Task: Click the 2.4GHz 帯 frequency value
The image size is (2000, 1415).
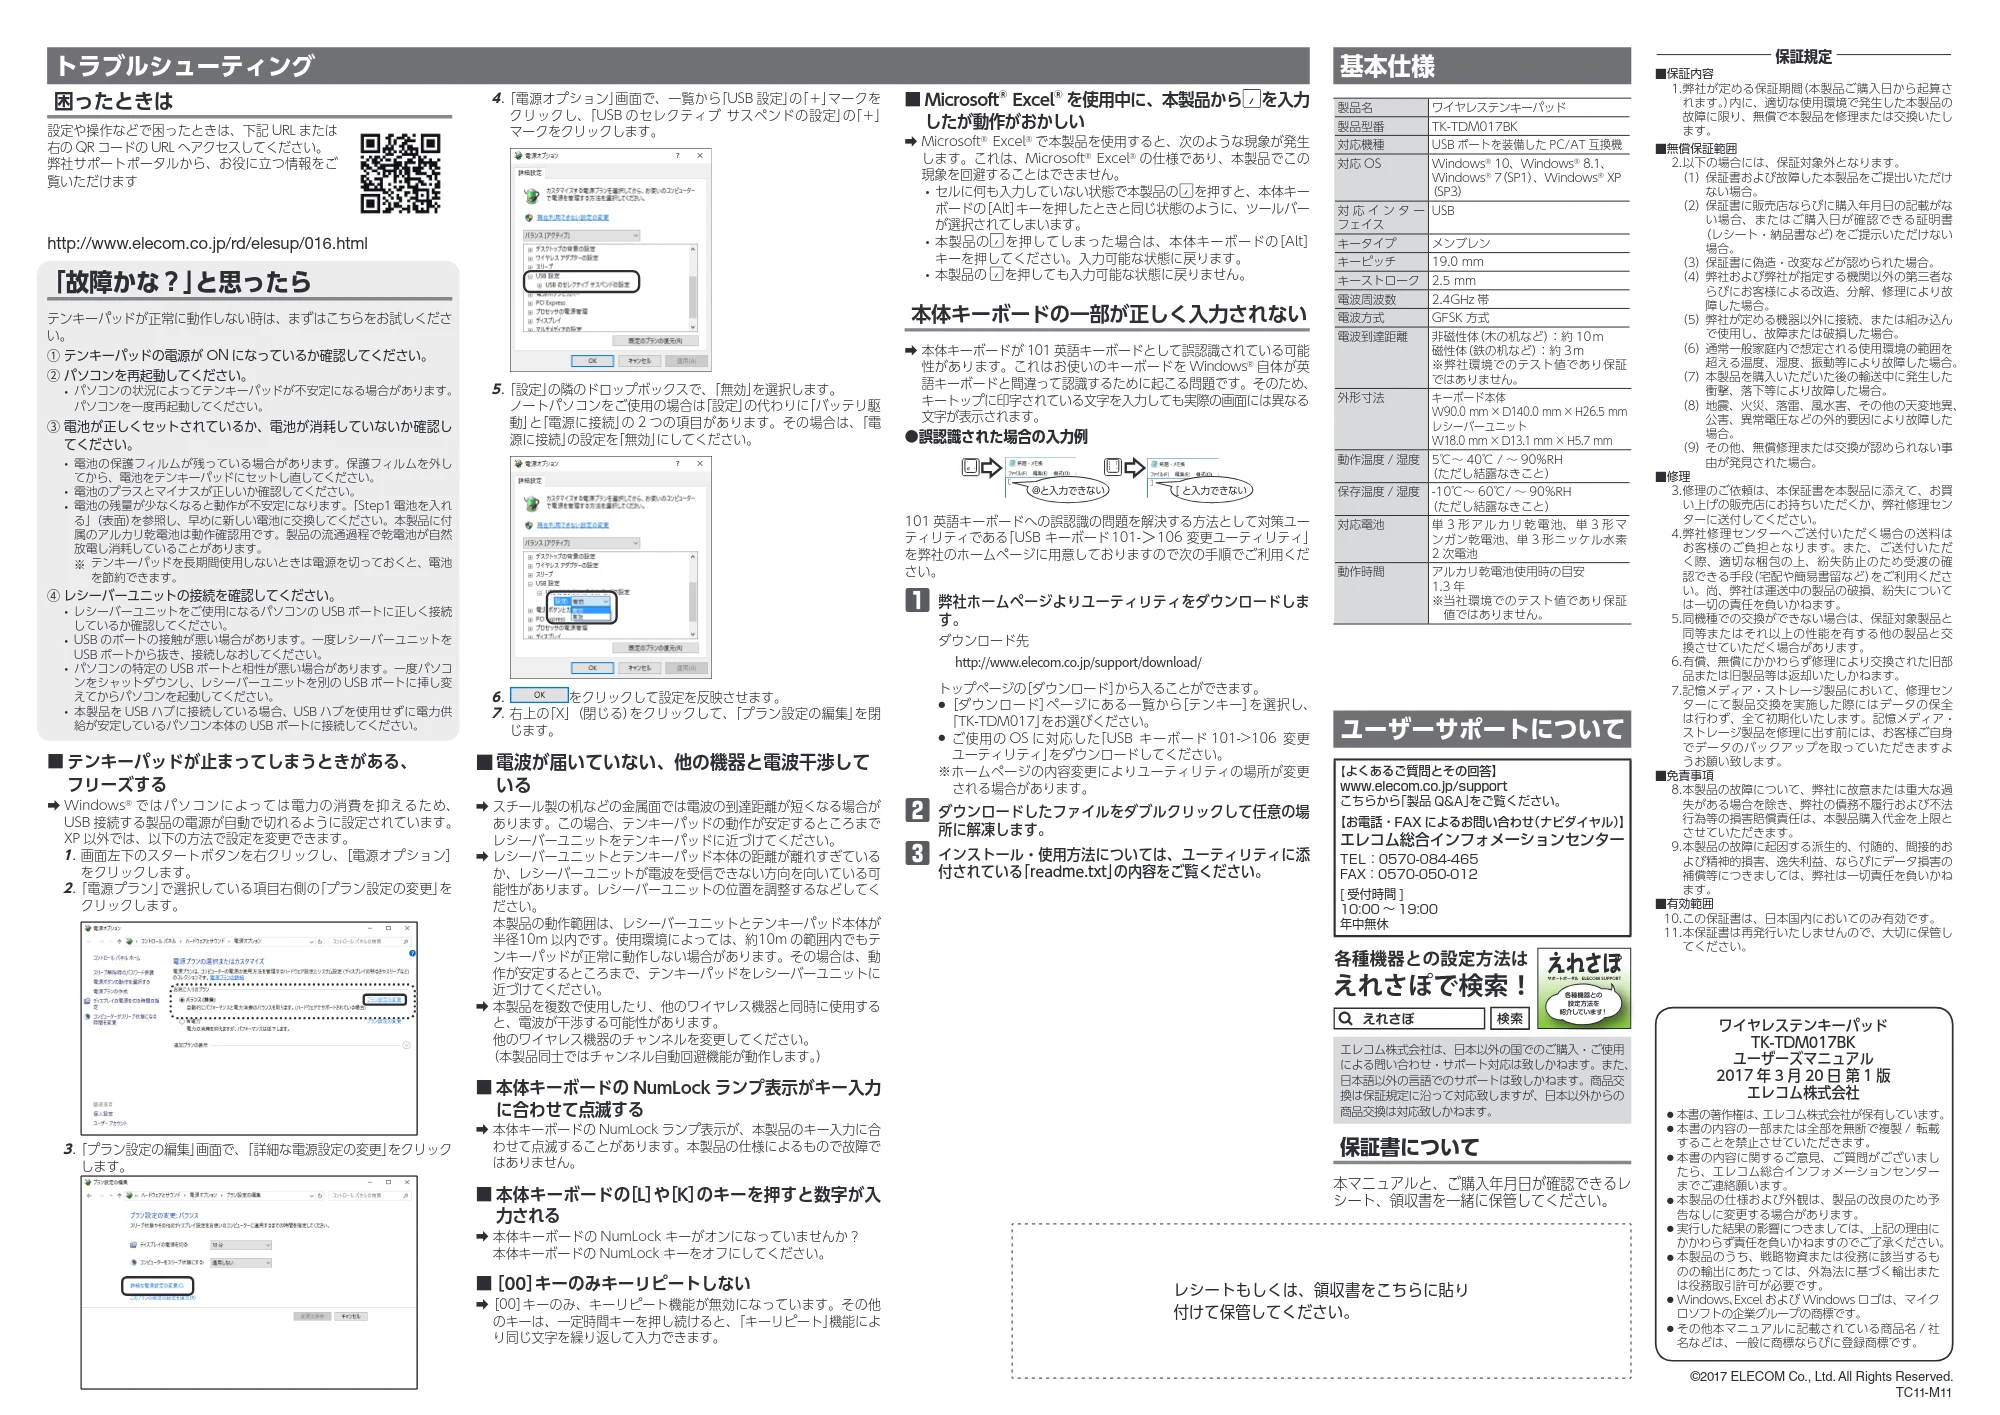Action: (1460, 299)
